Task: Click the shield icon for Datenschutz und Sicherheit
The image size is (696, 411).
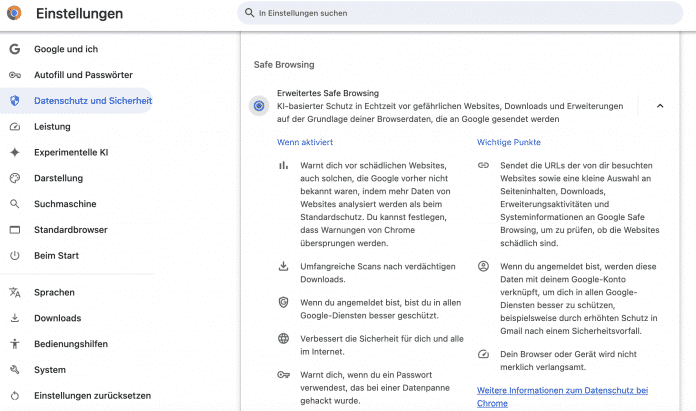Action: pos(15,101)
